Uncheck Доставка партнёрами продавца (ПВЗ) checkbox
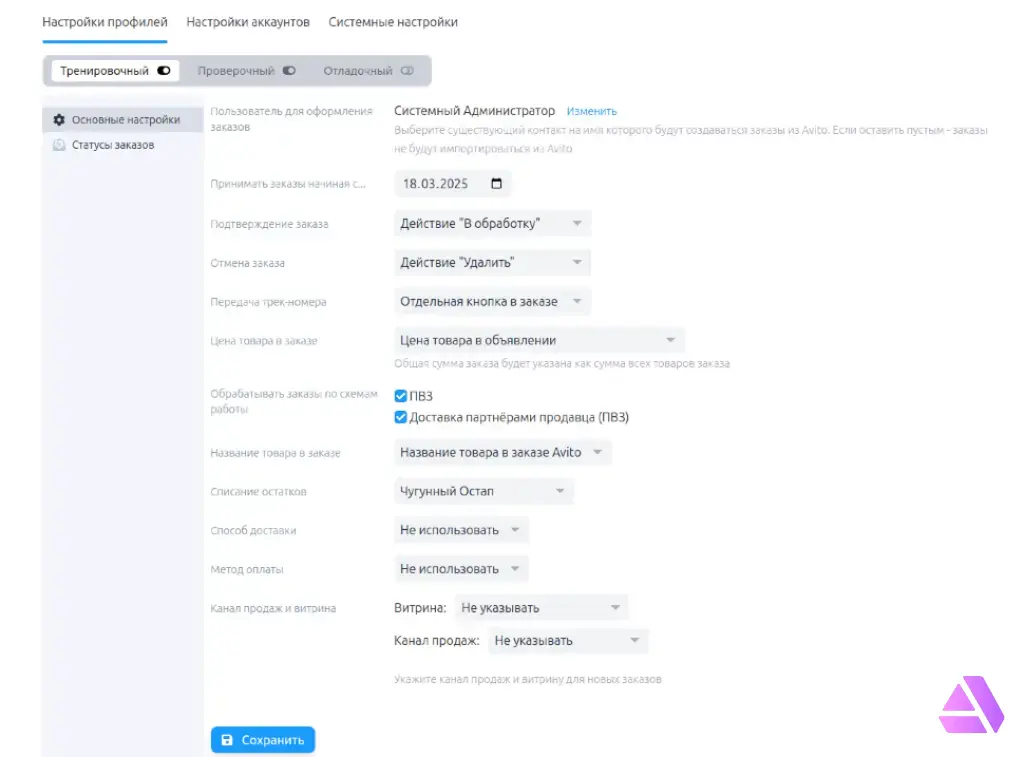Image resolution: width=1024 pixels, height=757 pixels. [x=401, y=417]
